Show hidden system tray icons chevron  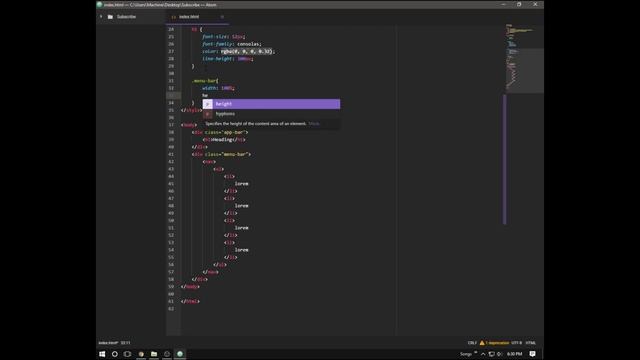point(483,354)
